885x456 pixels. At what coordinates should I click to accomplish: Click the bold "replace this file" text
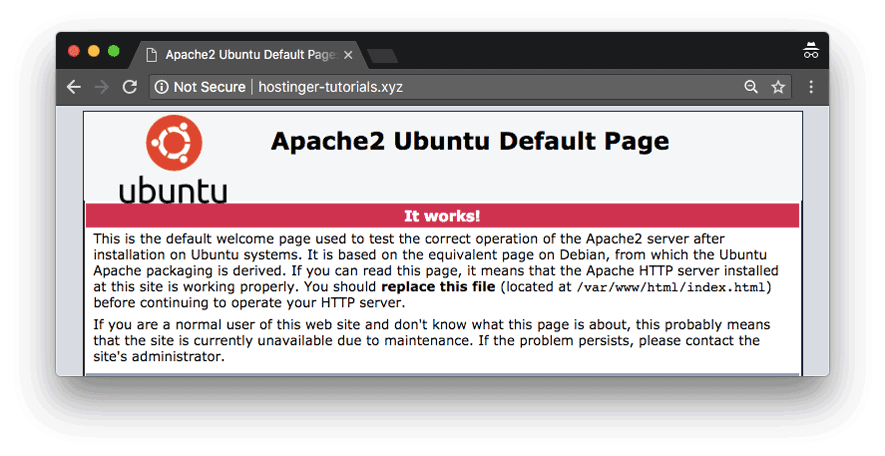[438, 287]
